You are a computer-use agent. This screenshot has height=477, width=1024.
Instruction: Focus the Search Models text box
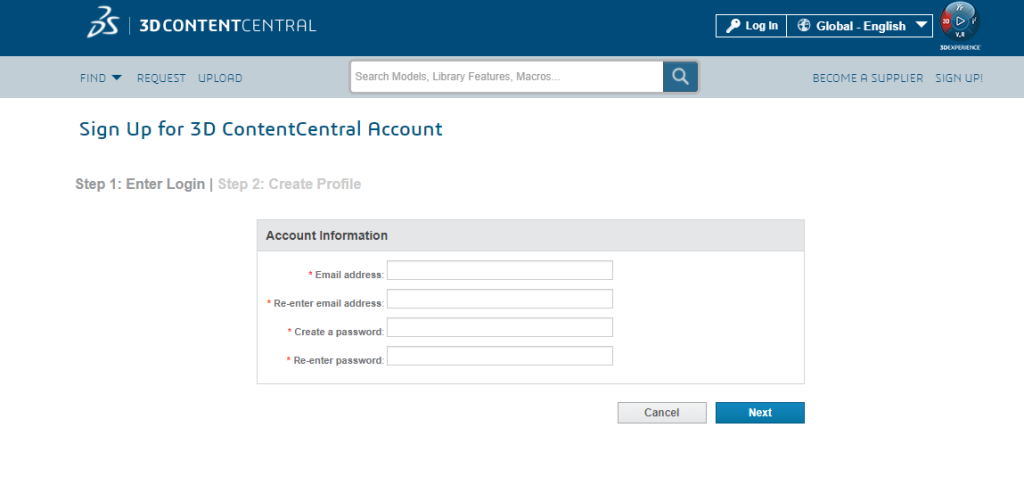coord(506,77)
